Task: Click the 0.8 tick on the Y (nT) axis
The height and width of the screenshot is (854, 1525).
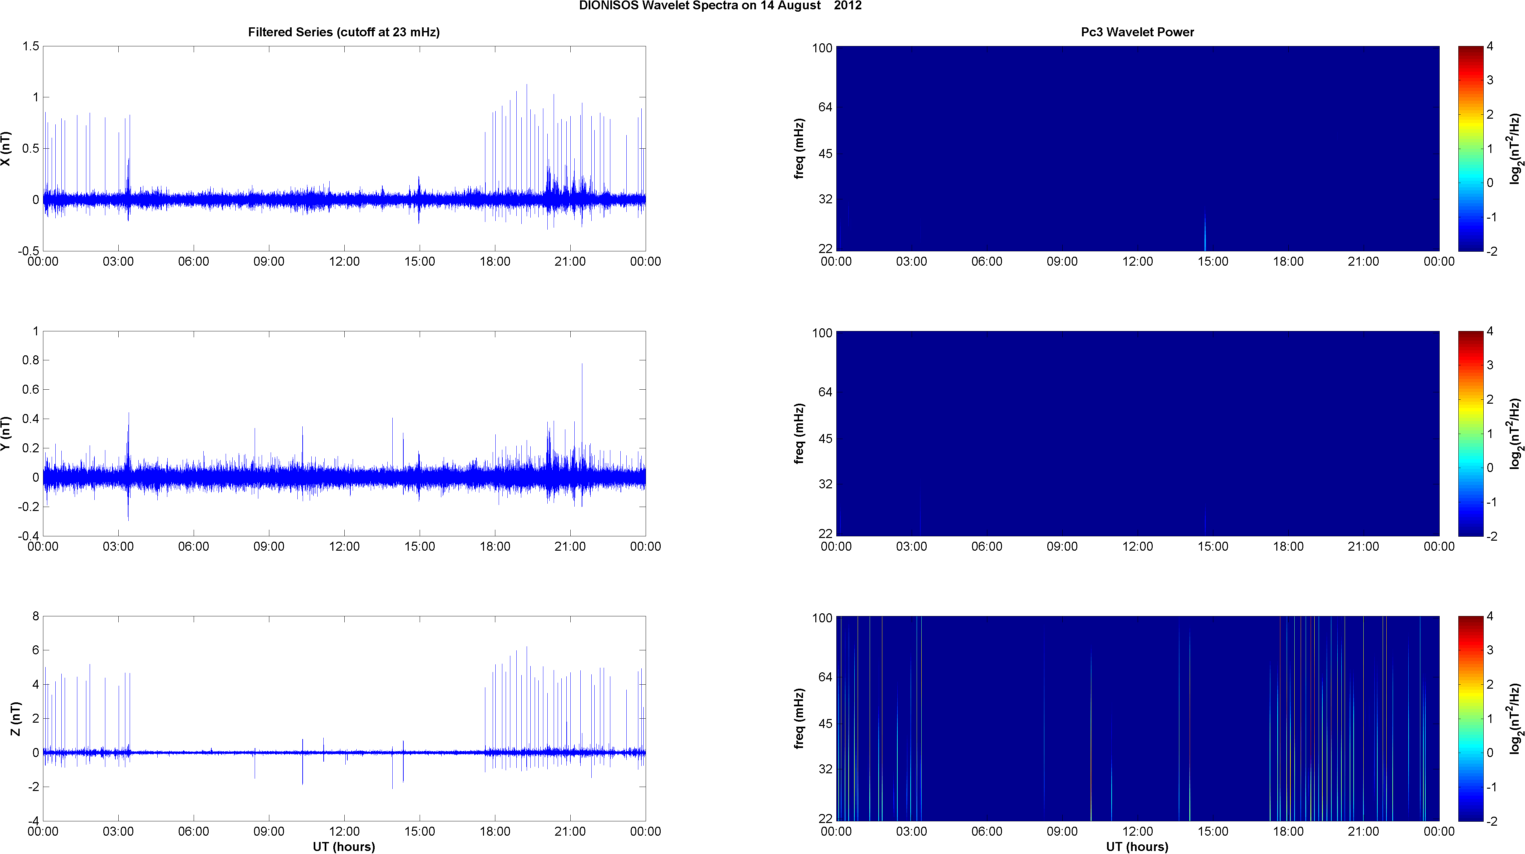Action: 30,360
